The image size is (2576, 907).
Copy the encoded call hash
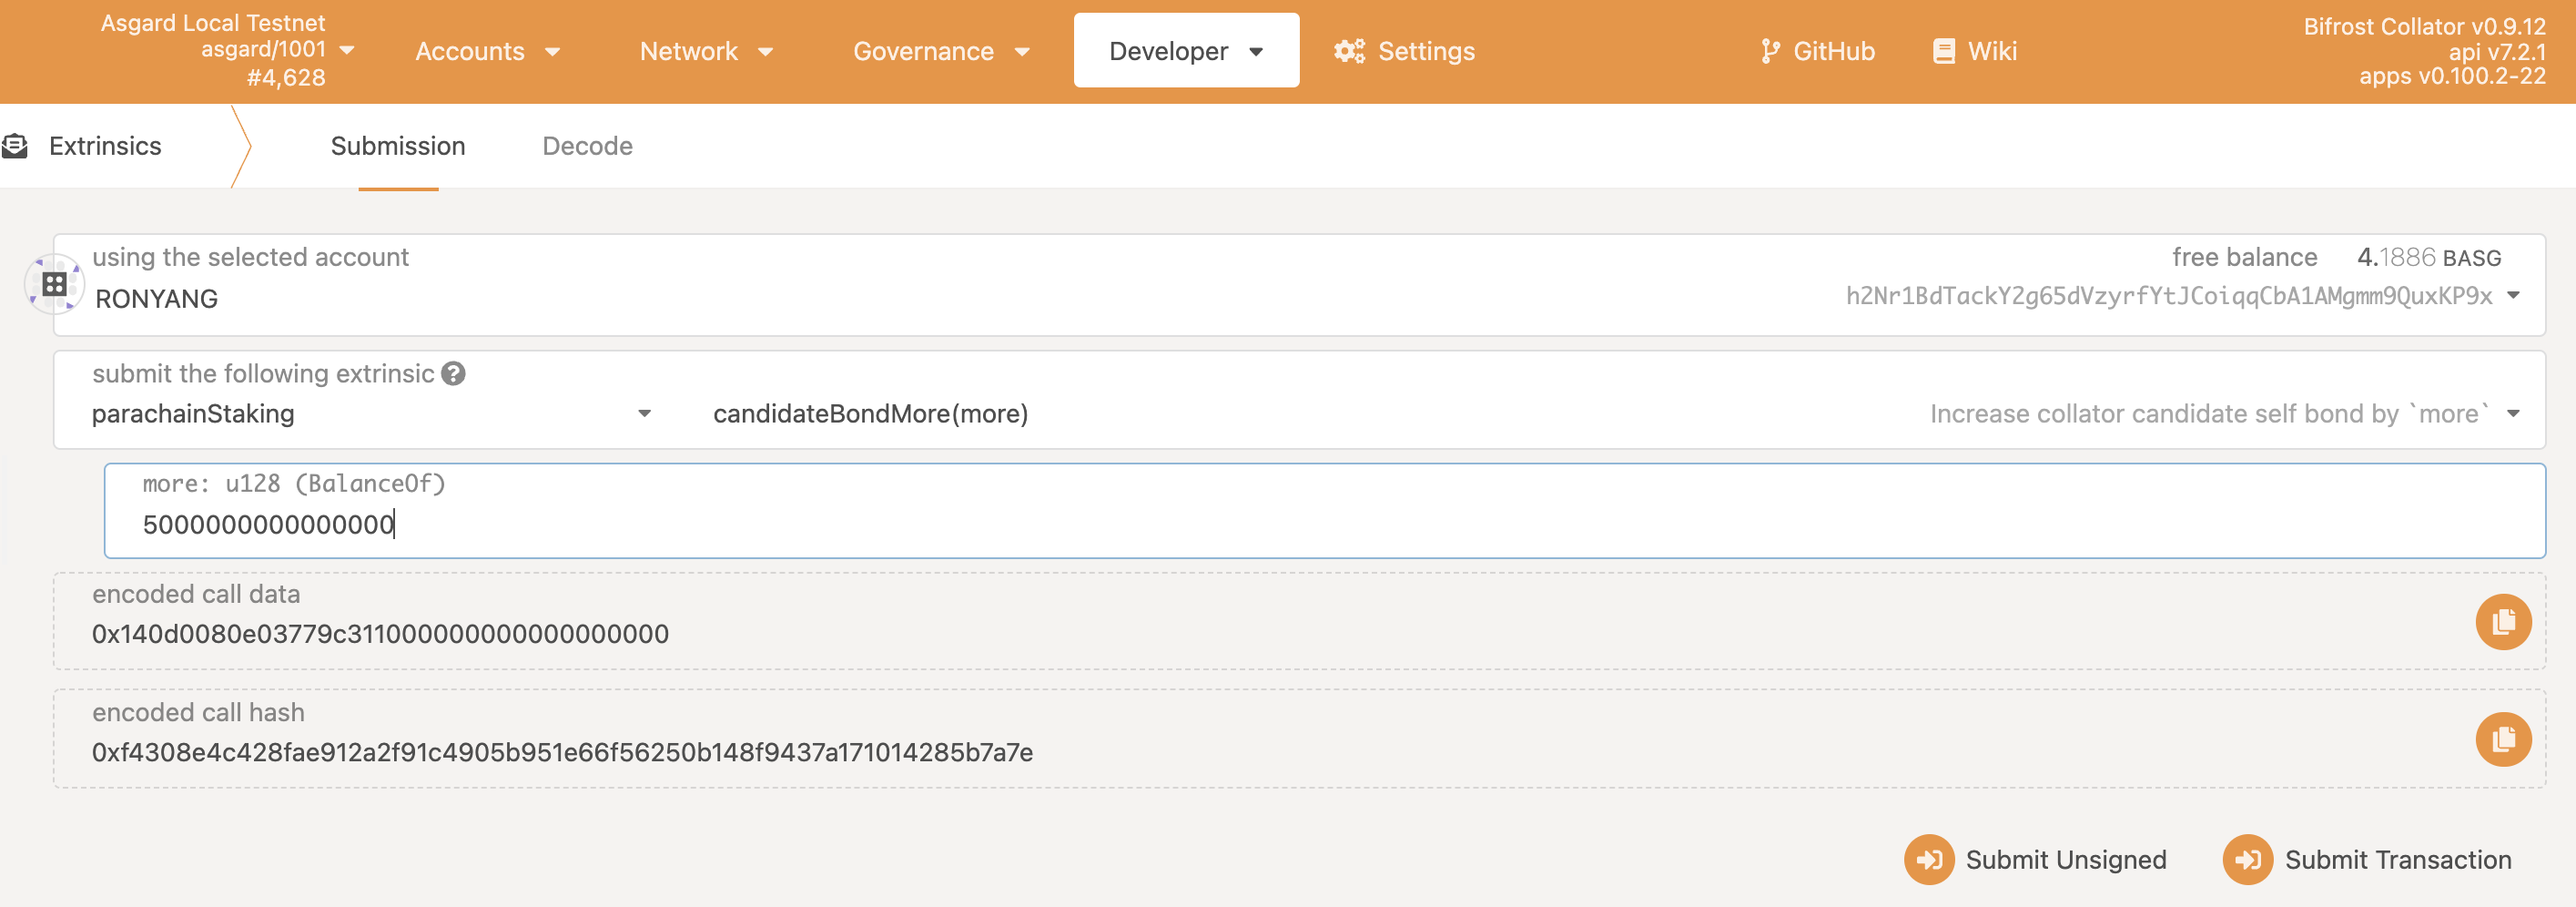click(2502, 739)
